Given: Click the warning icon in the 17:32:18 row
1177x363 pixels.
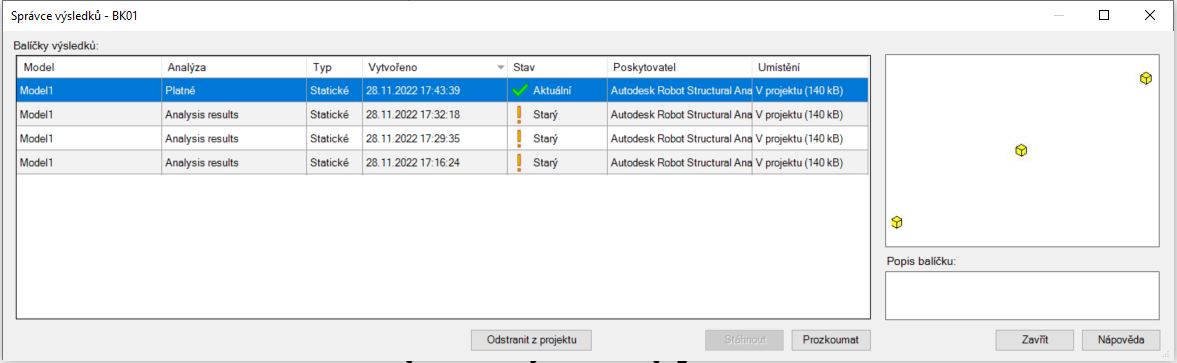Looking at the screenshot, I should [519, 115].
